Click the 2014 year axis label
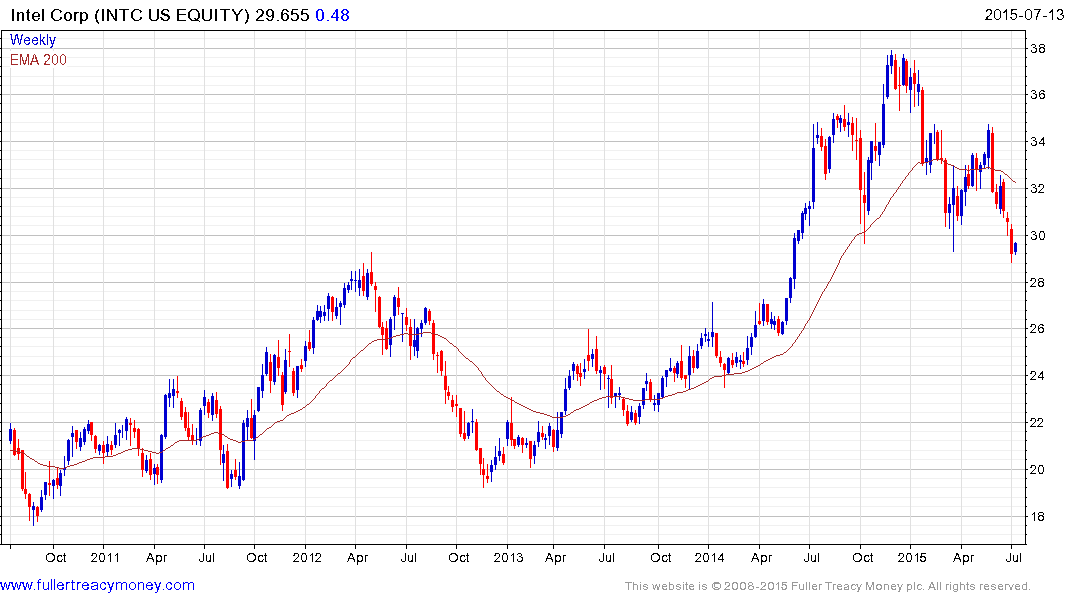 (709, 557)
